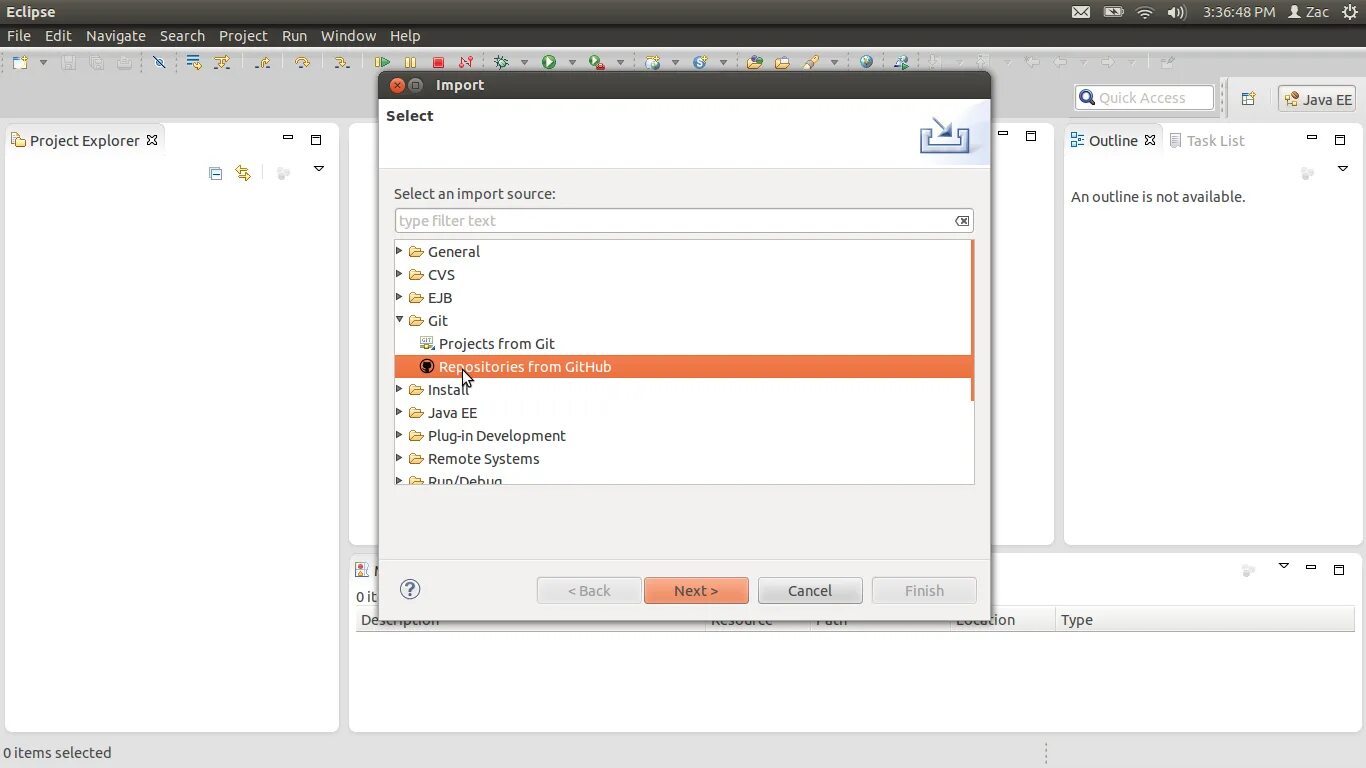Image resolution: width=1366 pixels, height=768 pixels.
Task: Click the Step Return toolbar icon
Action: coord(262,62)
